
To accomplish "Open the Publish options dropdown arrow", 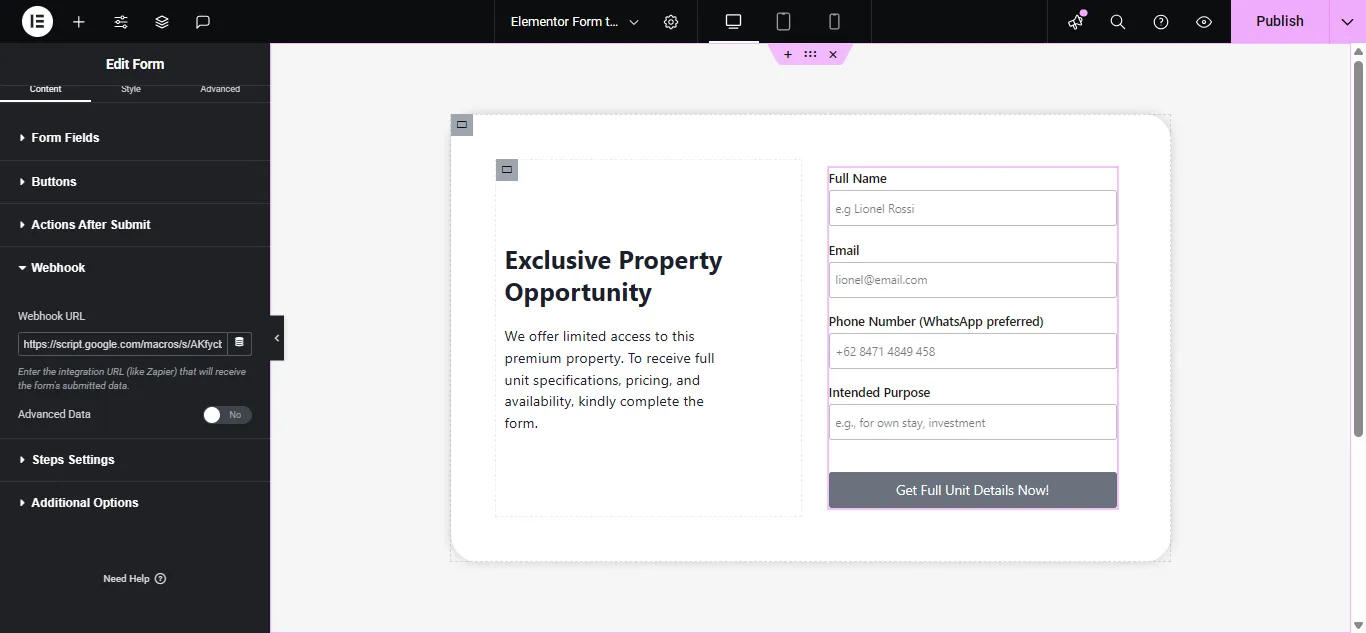I will tap(1347, 22).
